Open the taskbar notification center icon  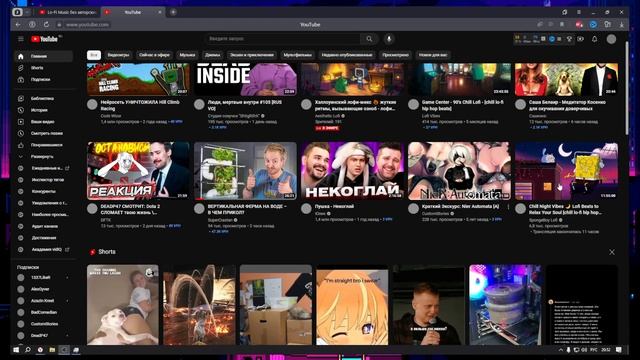[619, 350]
